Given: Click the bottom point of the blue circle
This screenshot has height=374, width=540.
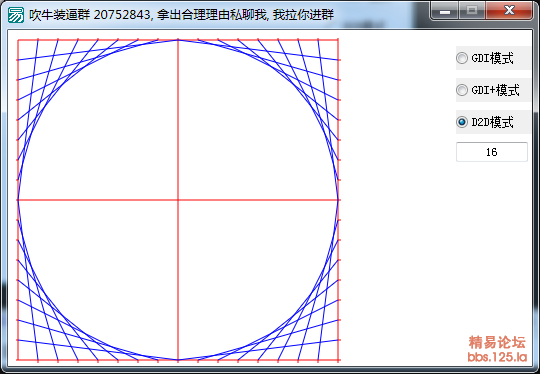Looking at the screenshot, I should pyautogui.click(x=178, y=360).
